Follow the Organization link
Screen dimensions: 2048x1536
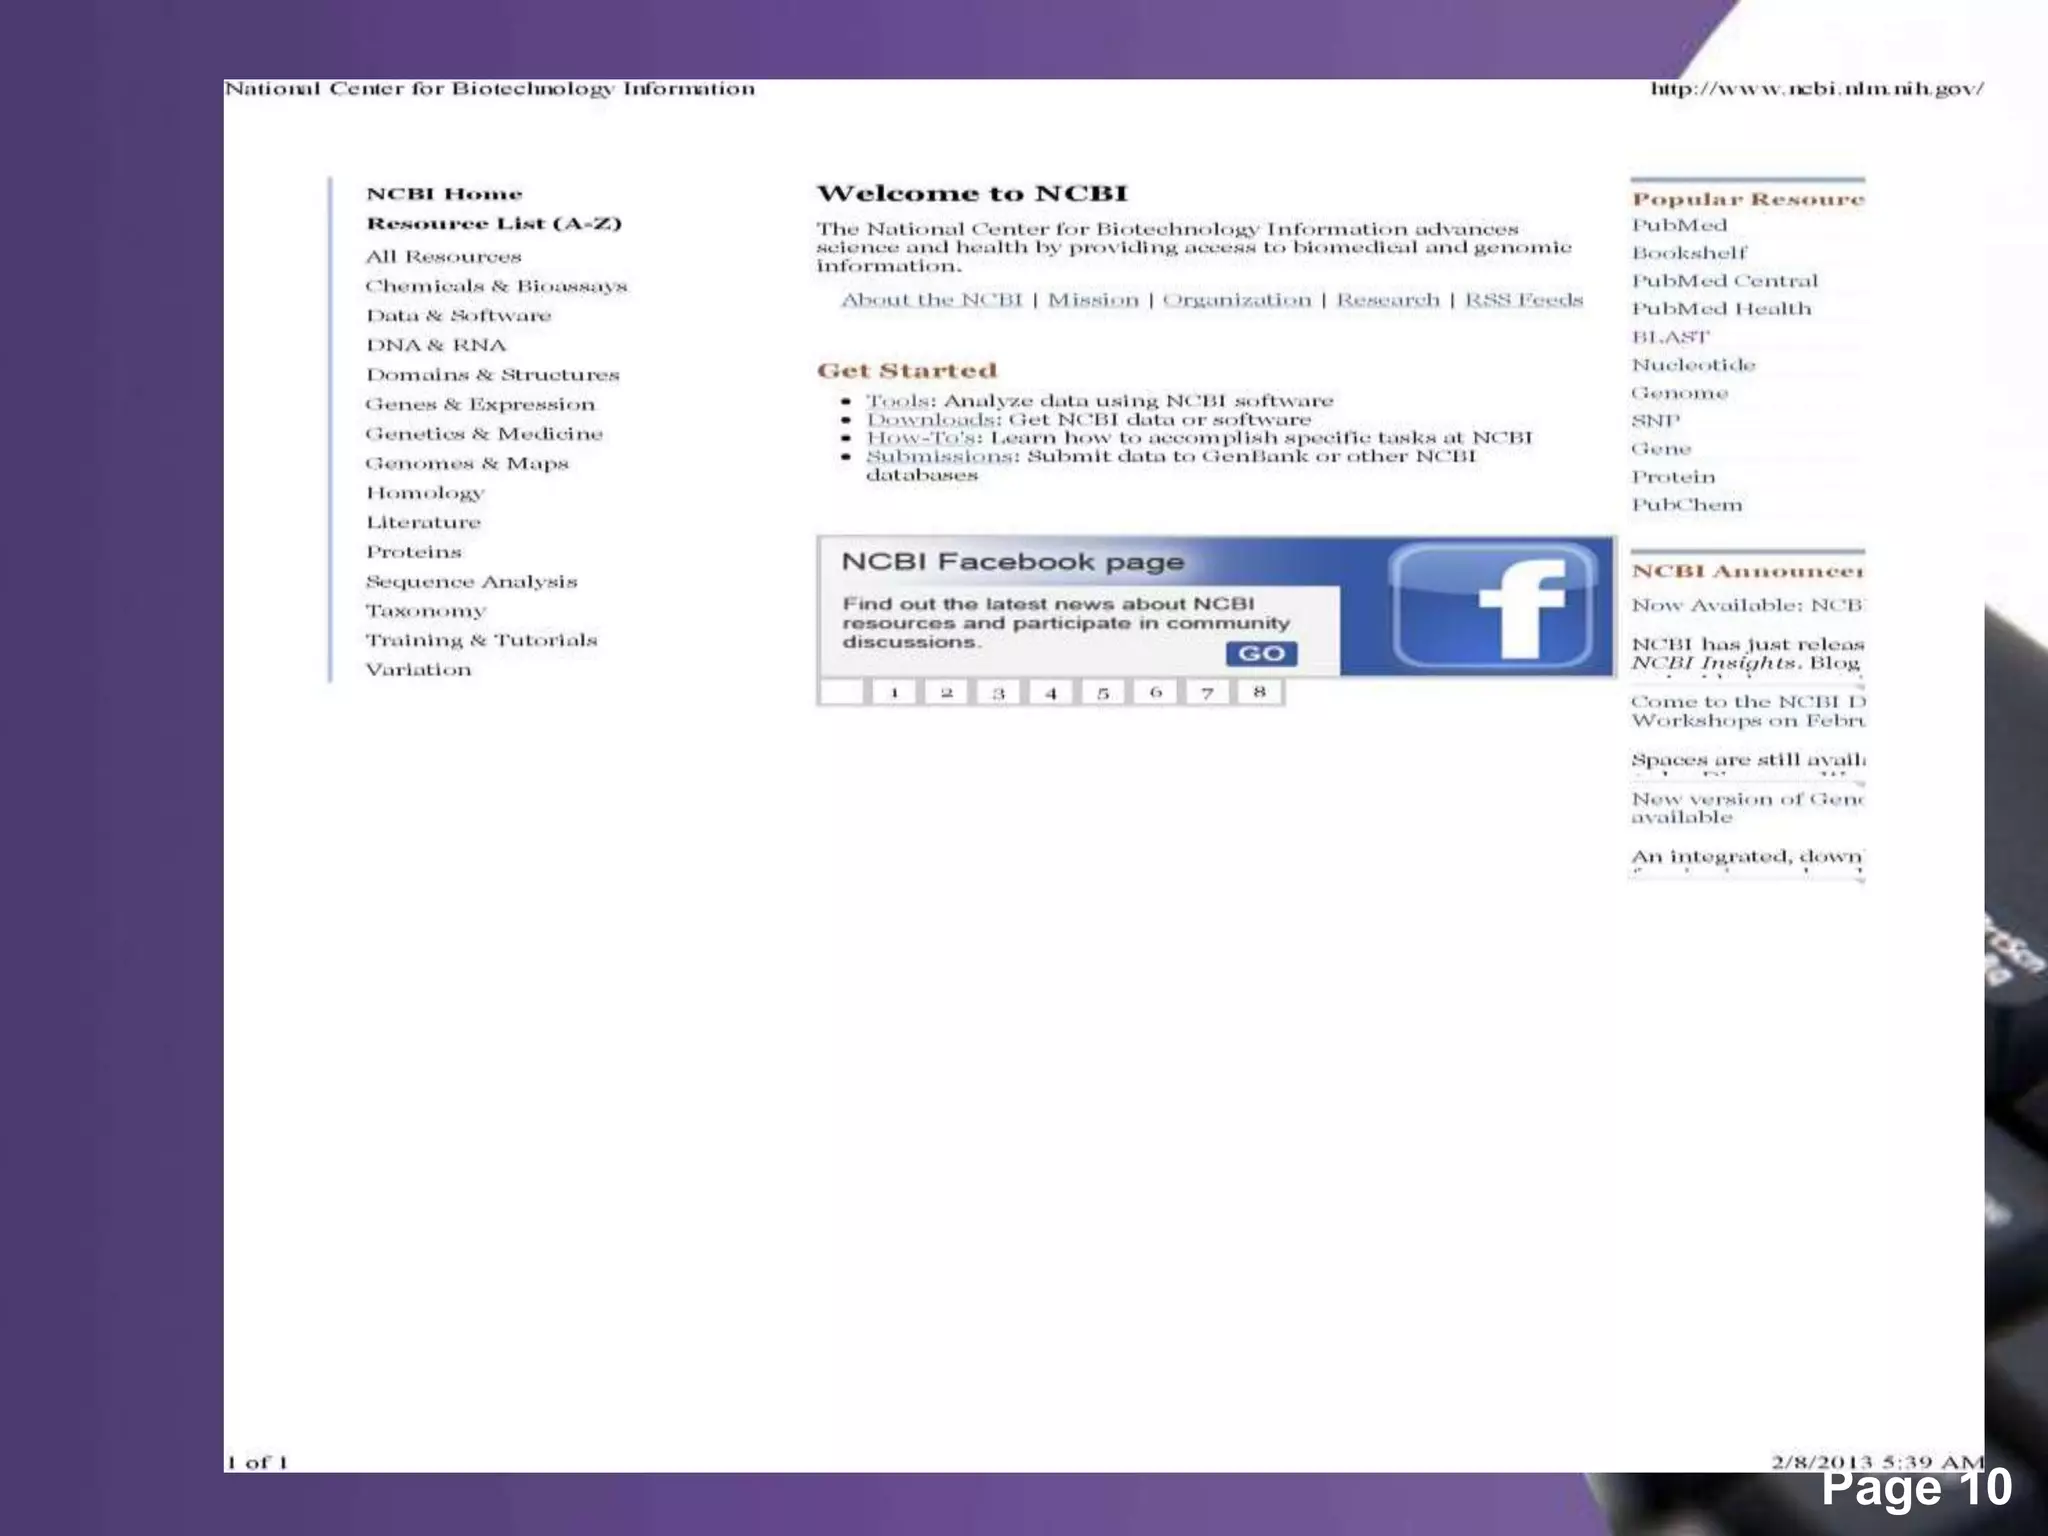pyautogui.click(x=1237, y=300)
